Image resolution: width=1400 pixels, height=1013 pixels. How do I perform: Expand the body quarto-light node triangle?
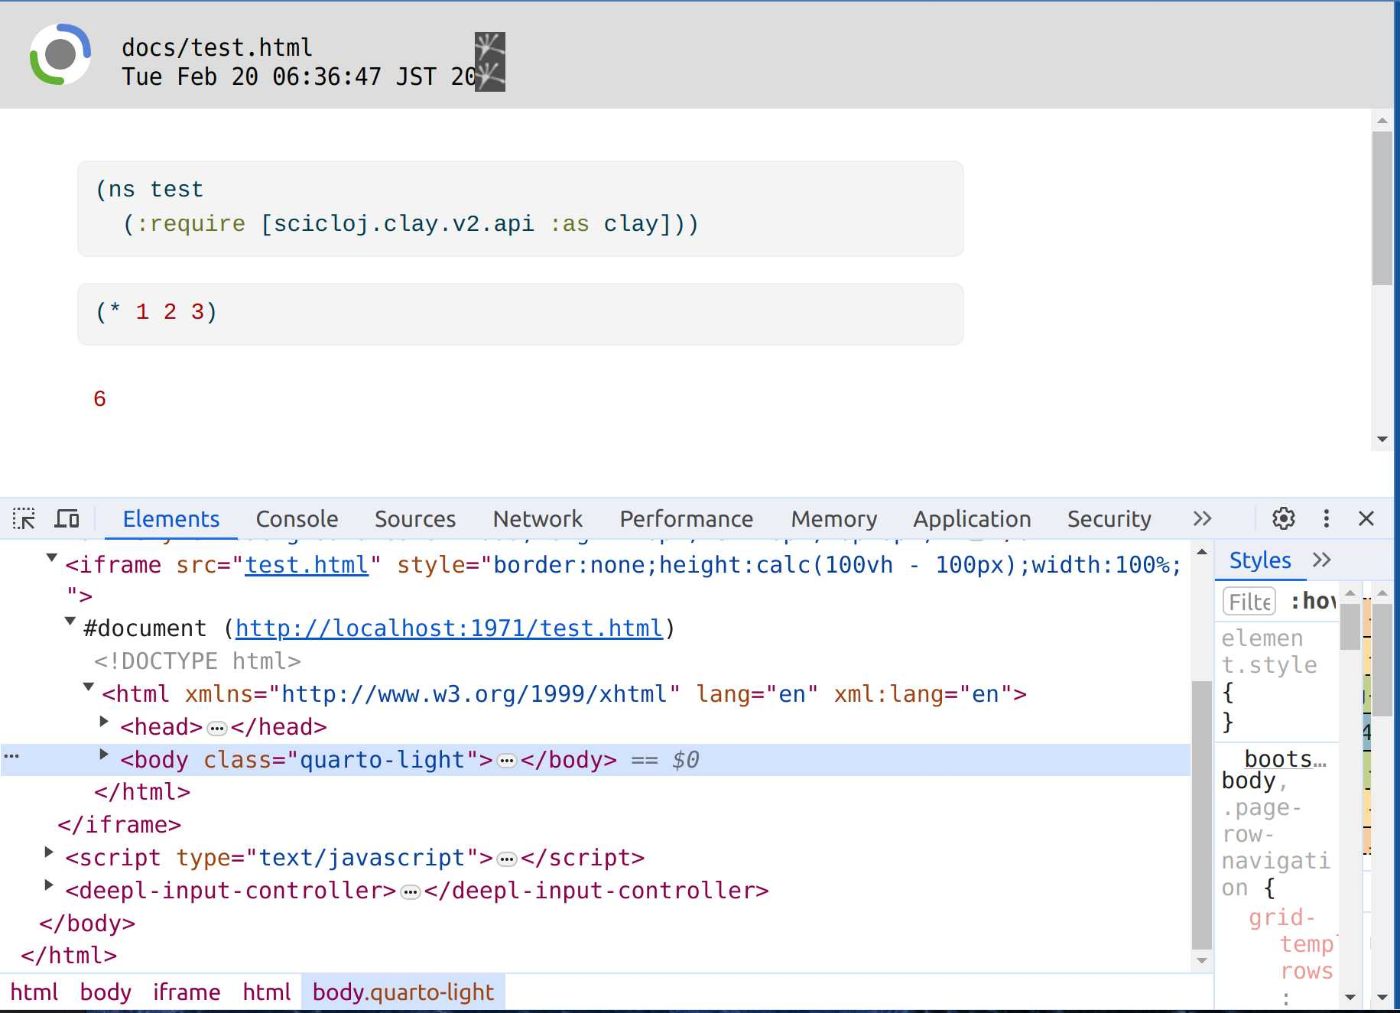click(104, 754)
